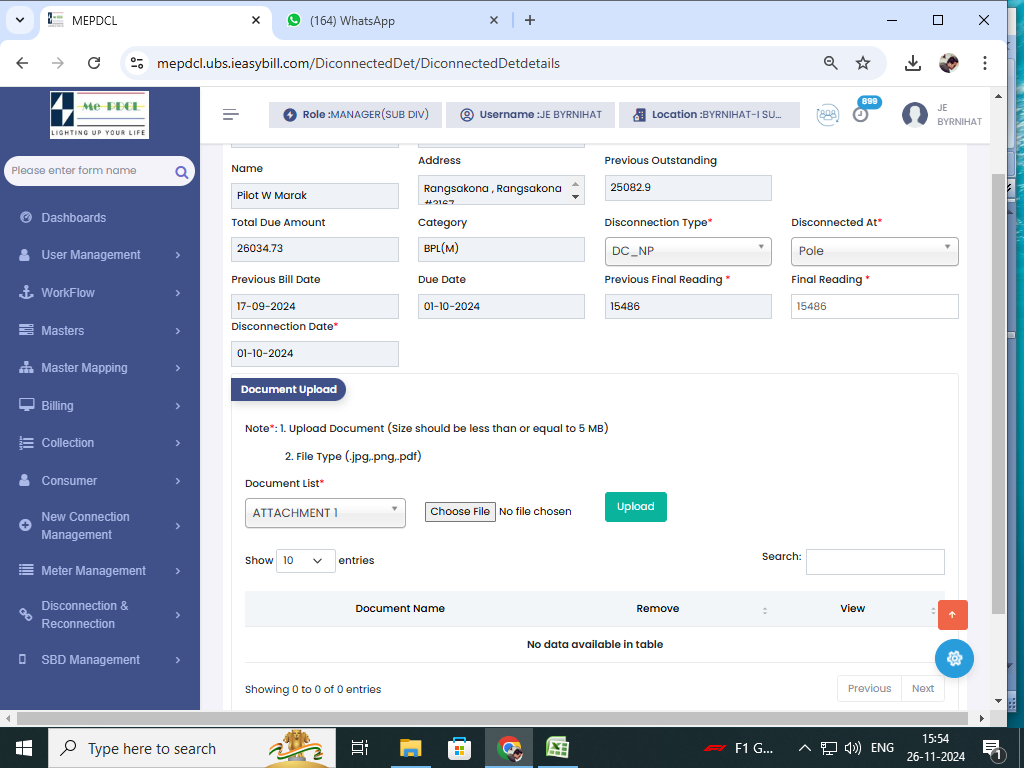Click the Document Upload section label
The width and height of the screenshot is (1024, 768).
[x=288, y=389]
